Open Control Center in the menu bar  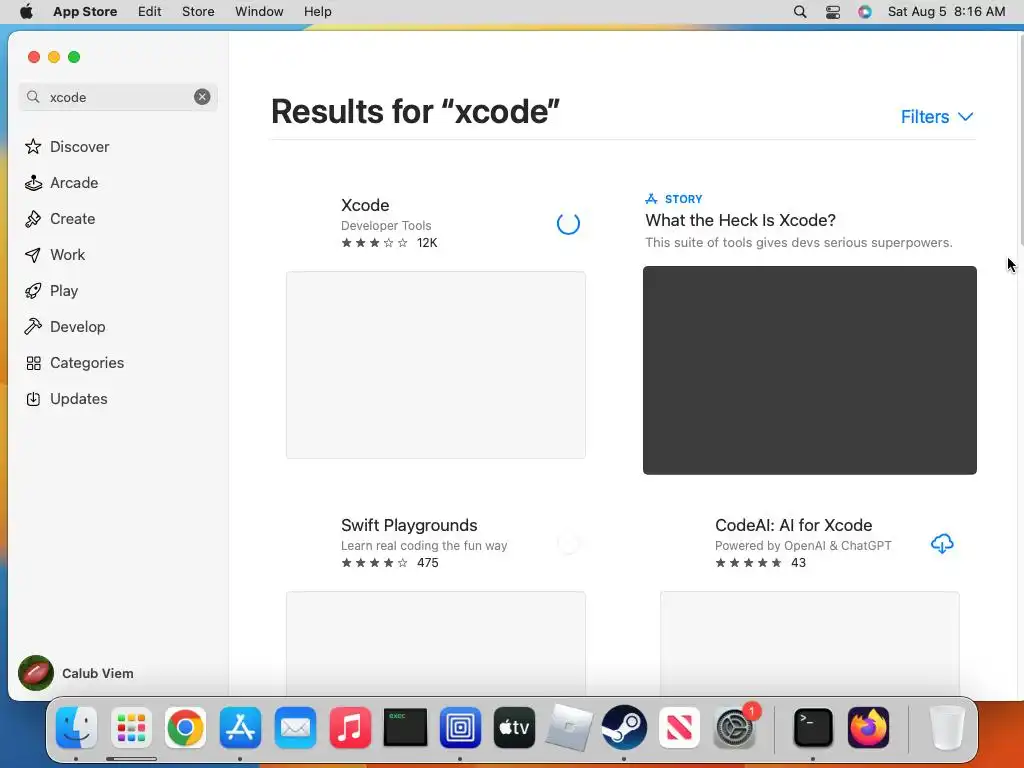point(833,12)
